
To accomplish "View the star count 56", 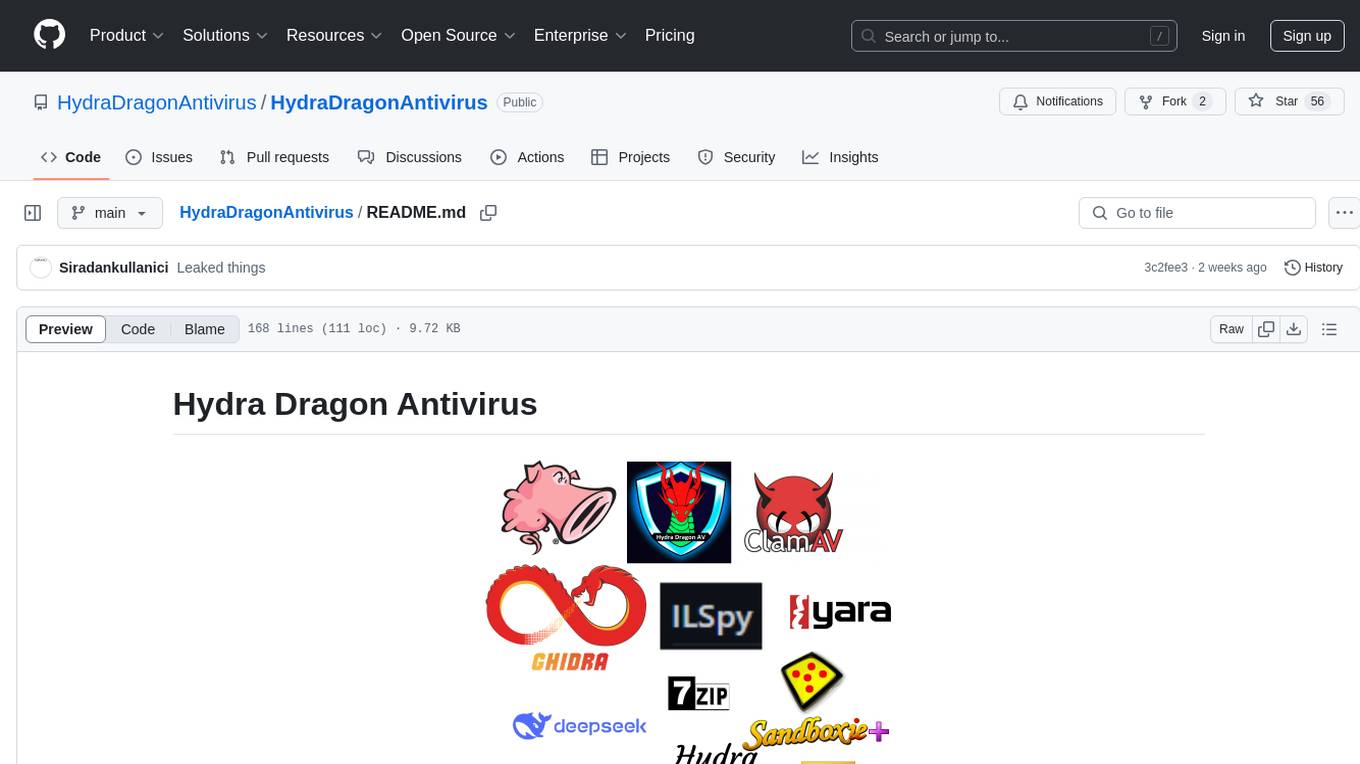I will click(x=1318, y=102).
